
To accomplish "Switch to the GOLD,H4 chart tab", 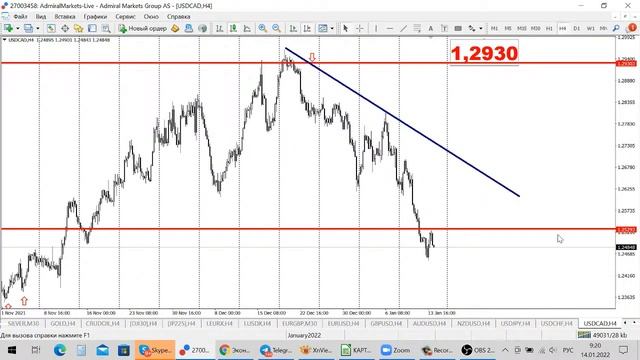I will coord(62,323).
